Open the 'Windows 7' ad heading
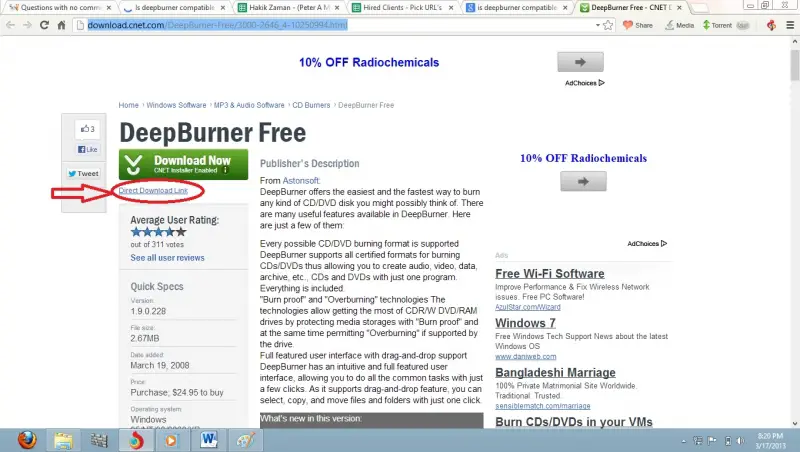 click(x=525, y=323)
